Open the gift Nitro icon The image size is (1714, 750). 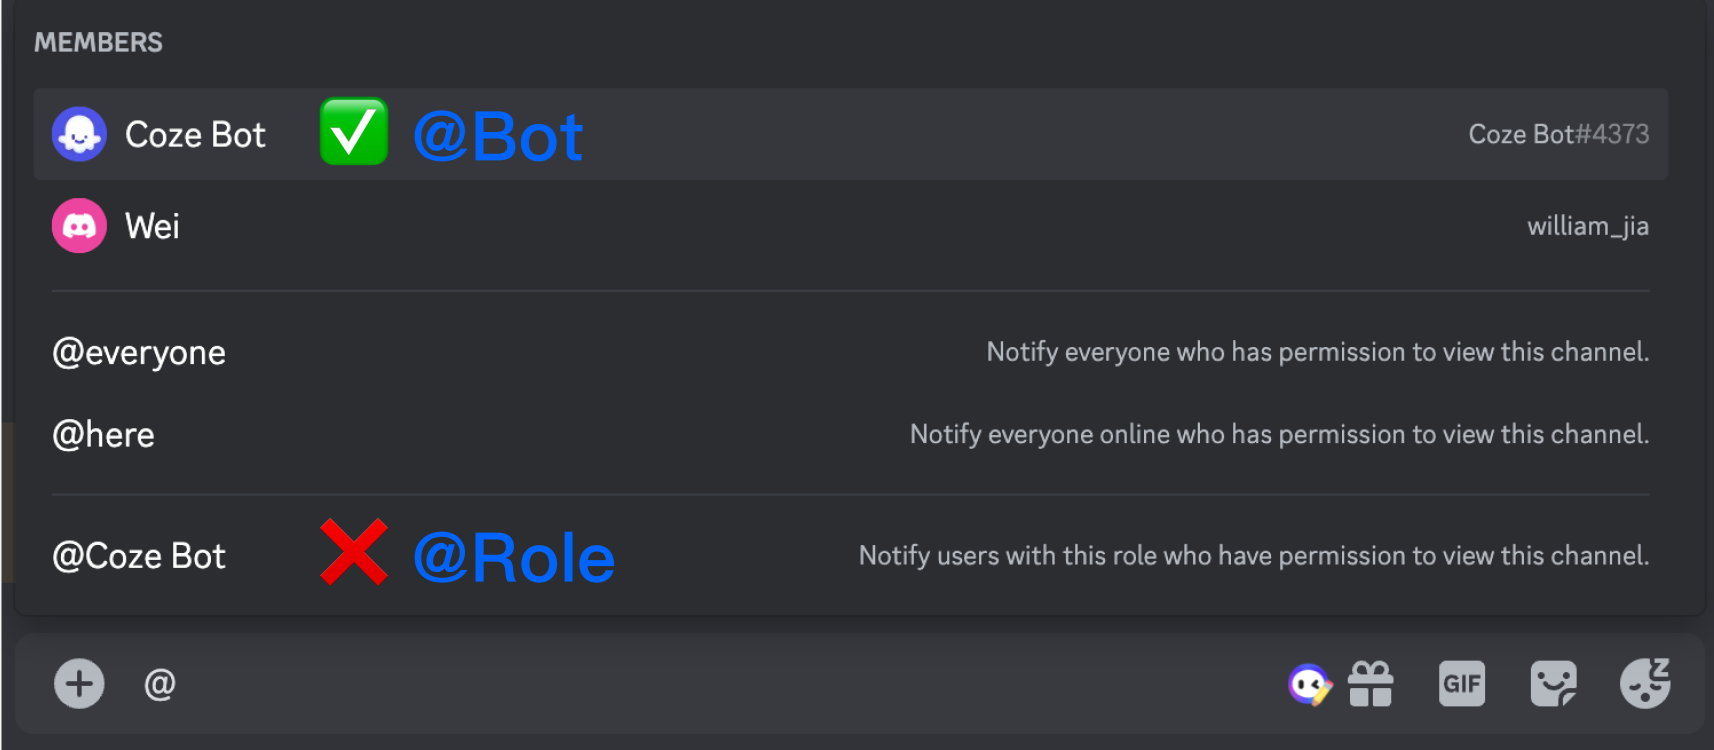(1370, 684)
